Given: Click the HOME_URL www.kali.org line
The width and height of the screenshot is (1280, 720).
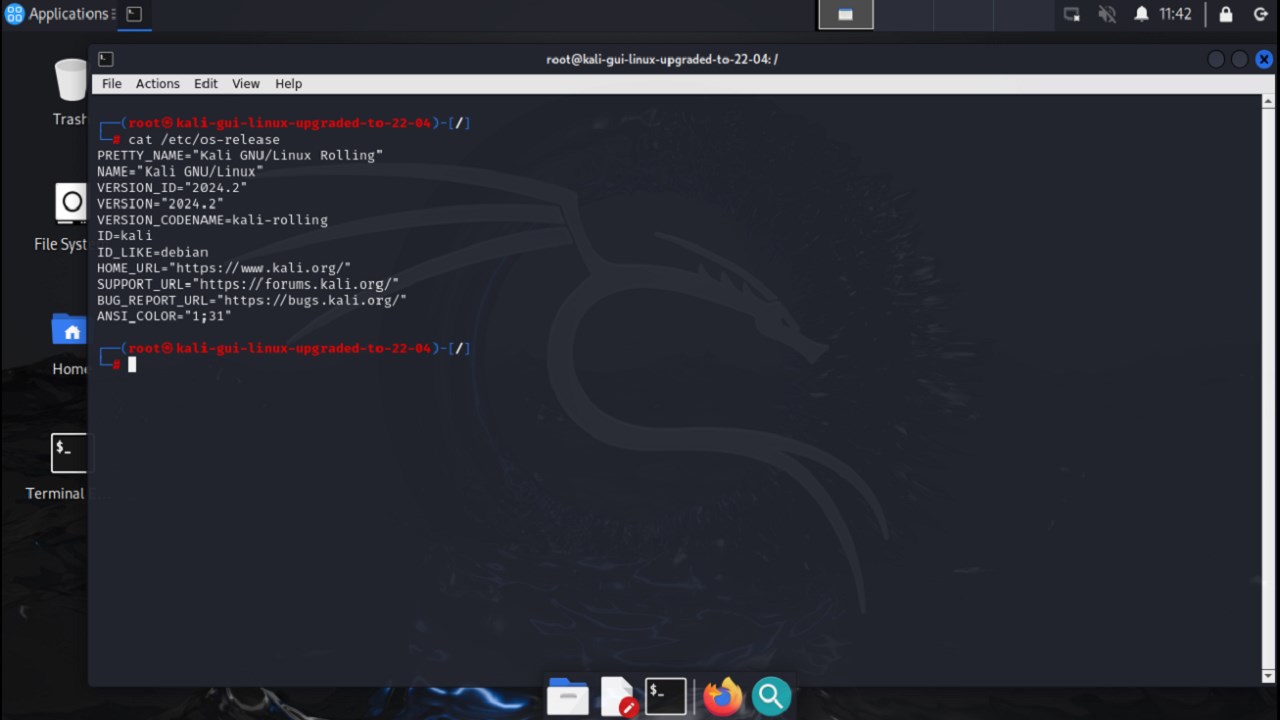Looking at the screenshot, I should coord(224,268).
